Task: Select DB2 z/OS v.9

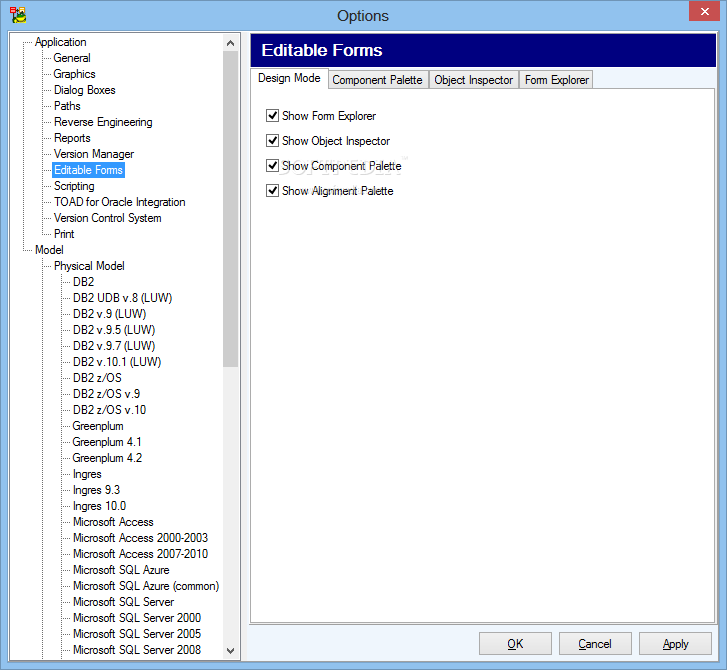Action: pos(106,394)
